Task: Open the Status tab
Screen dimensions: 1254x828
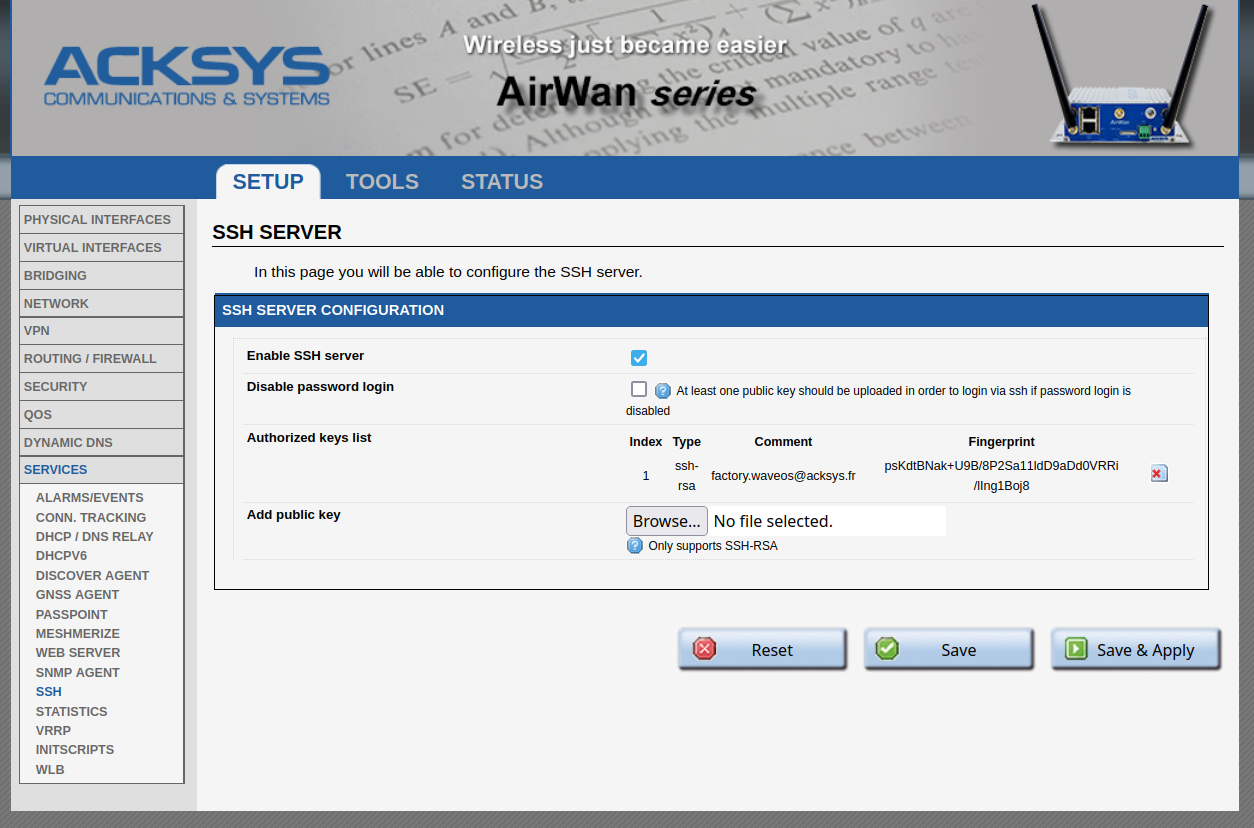Action: (x=502, y=182)
